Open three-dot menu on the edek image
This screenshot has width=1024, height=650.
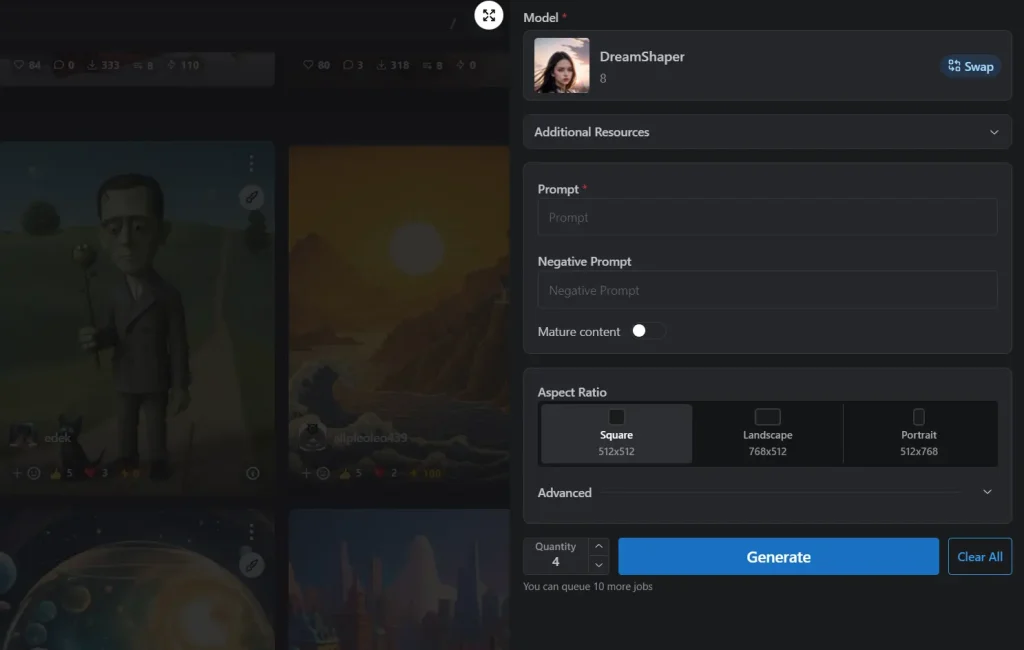[x=252, y=163]
